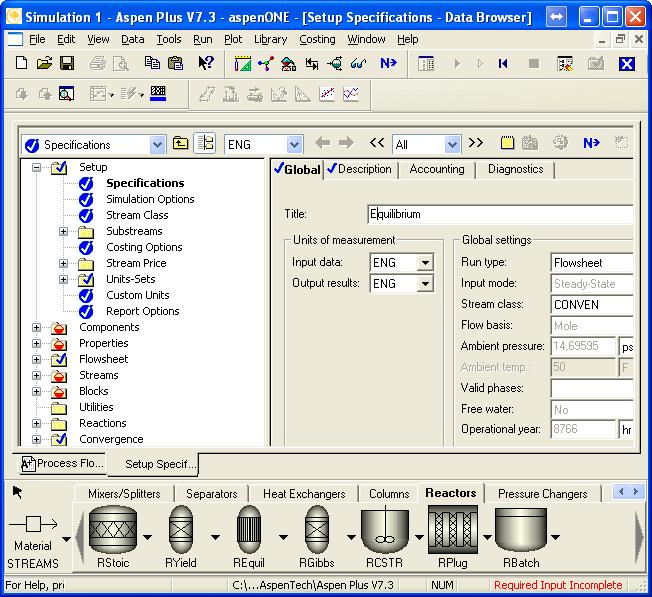Expand the Units-Sets node

(x=63, y=279)
